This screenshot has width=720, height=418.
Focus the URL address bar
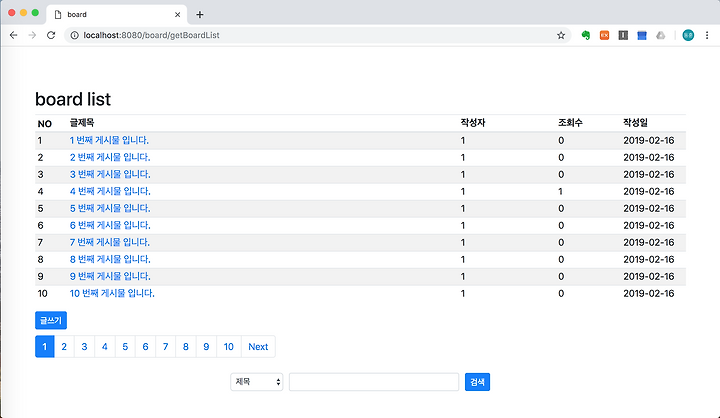pos(317,35)
